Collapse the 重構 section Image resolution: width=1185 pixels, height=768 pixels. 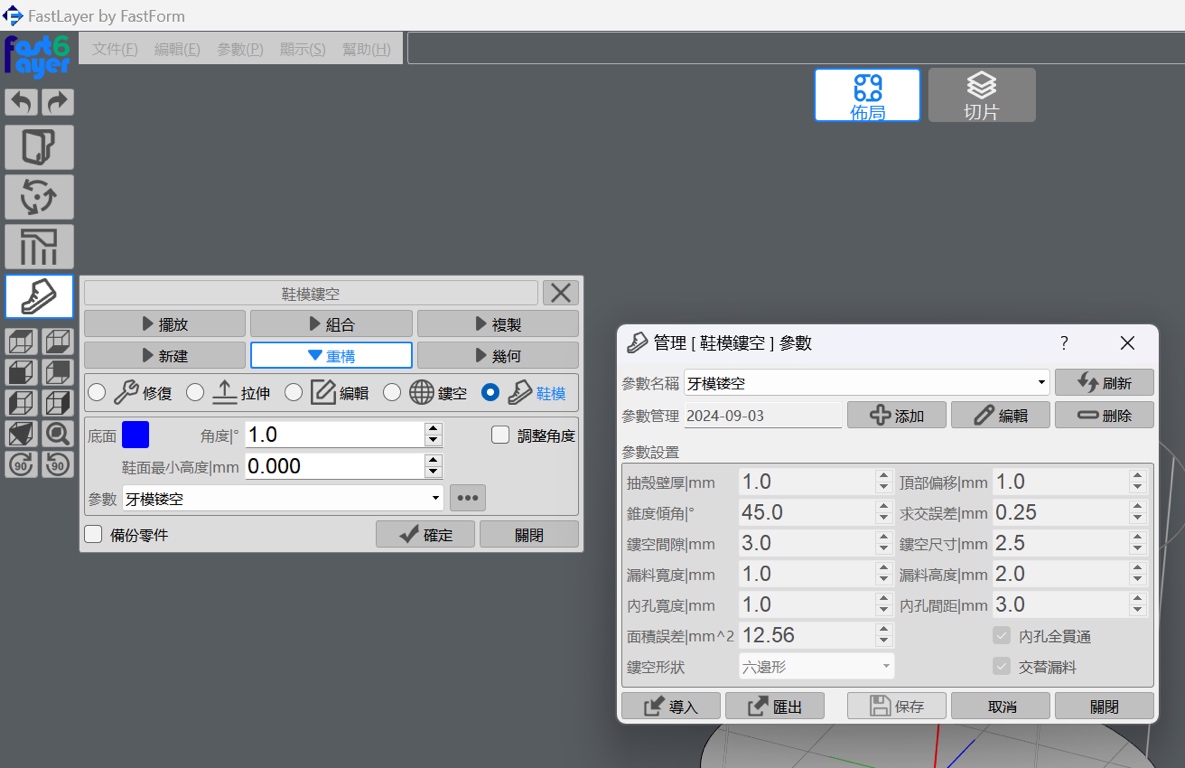[331, 355]
